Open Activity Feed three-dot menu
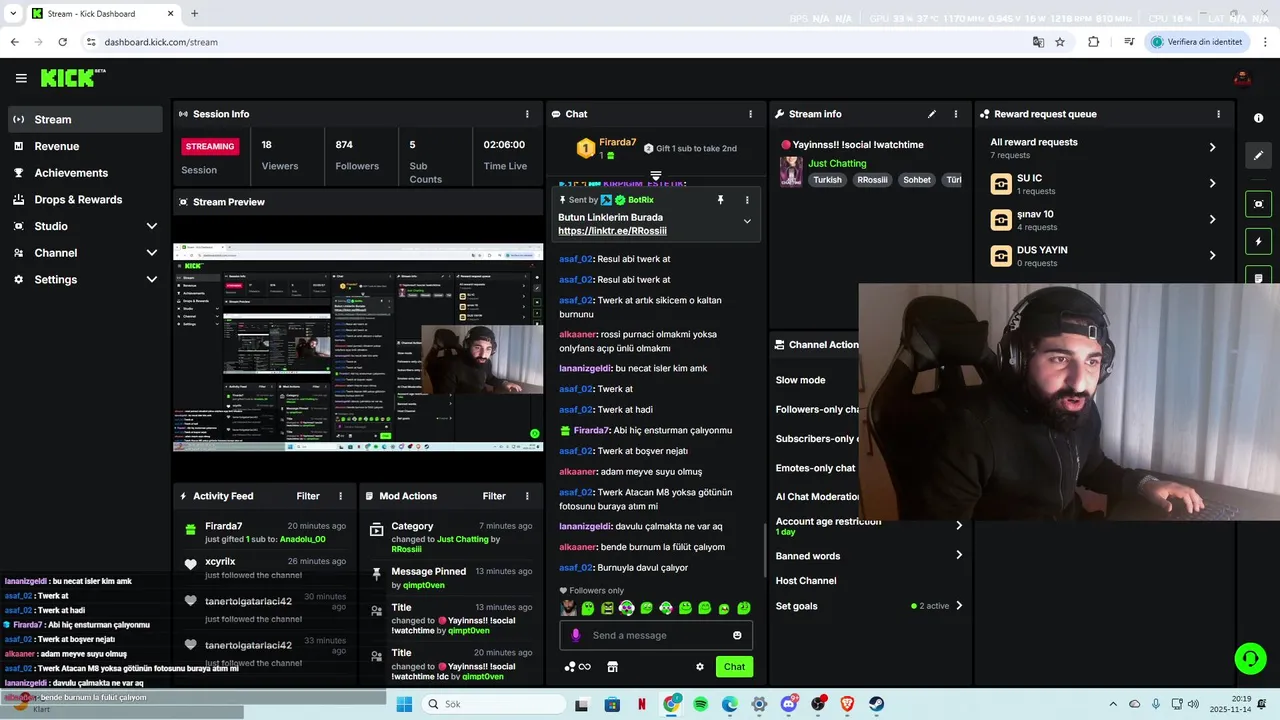This screenshot has height=720, width=1280. click(340, 496)
